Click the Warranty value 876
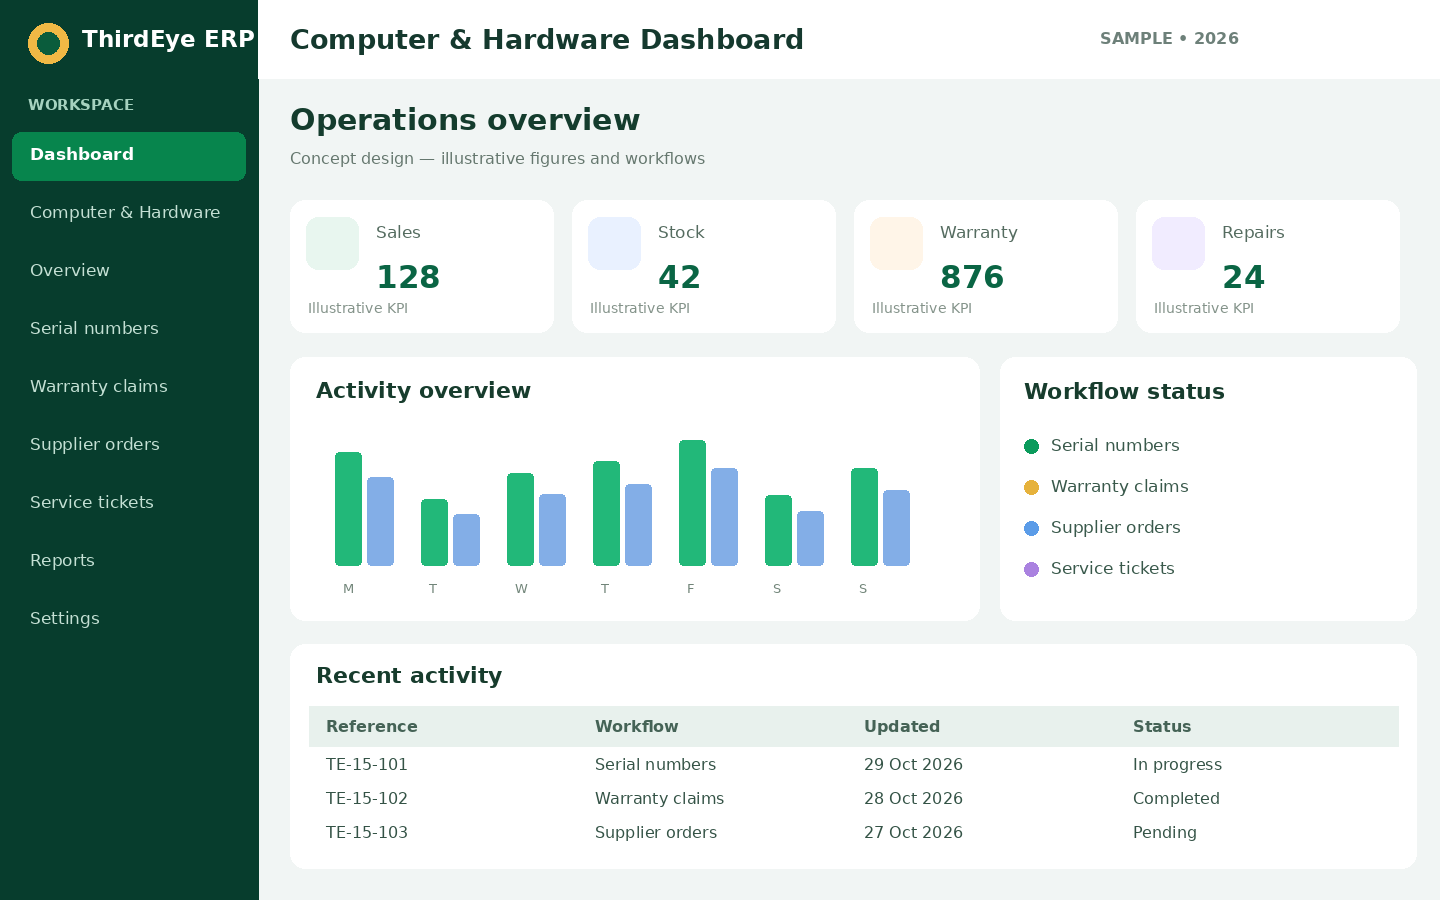Image resolution: width=1440 pixels, height=900 pixels. pyautogui.click(x=972, y=277)
